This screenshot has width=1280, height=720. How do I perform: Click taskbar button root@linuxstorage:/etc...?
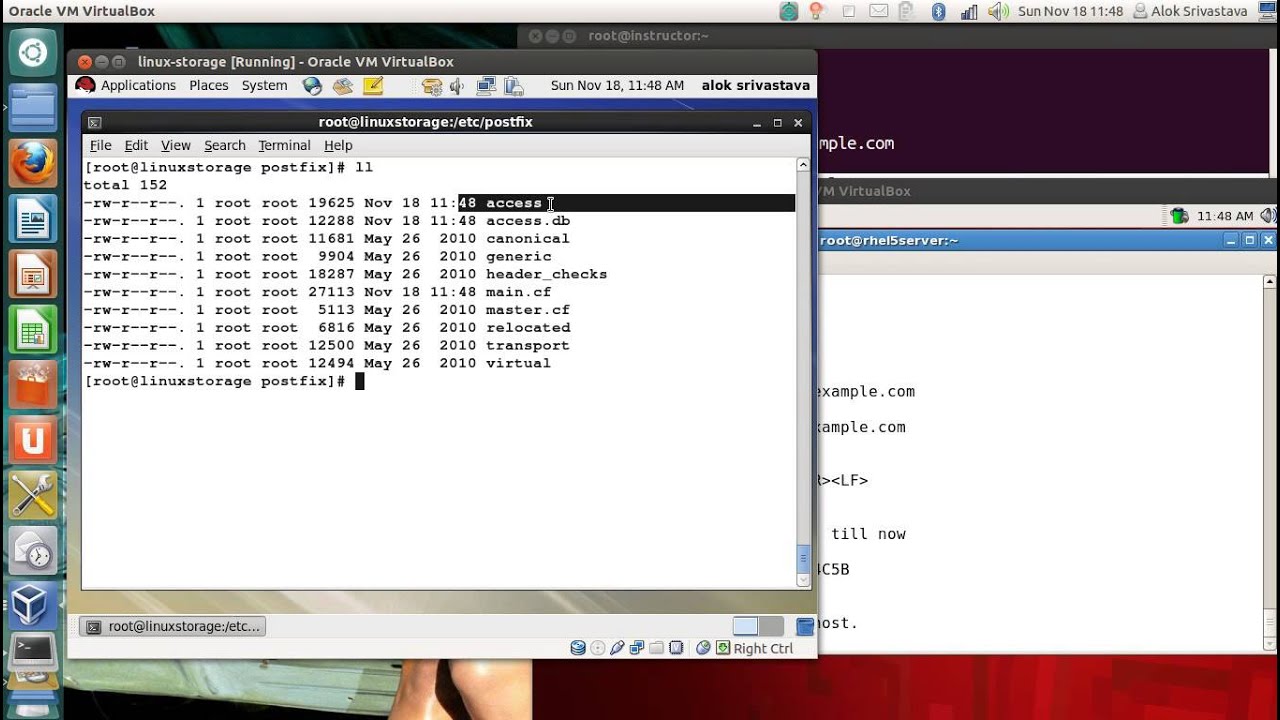pos(173,627)
